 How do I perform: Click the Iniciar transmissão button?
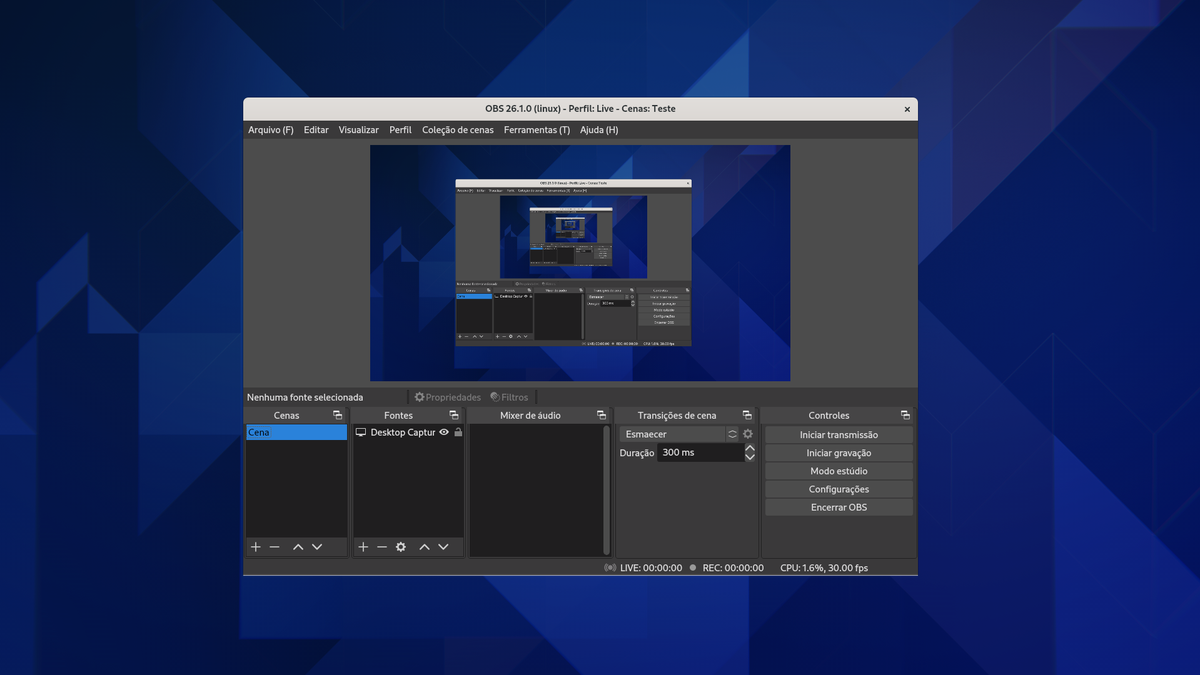[x=839, y=435]
